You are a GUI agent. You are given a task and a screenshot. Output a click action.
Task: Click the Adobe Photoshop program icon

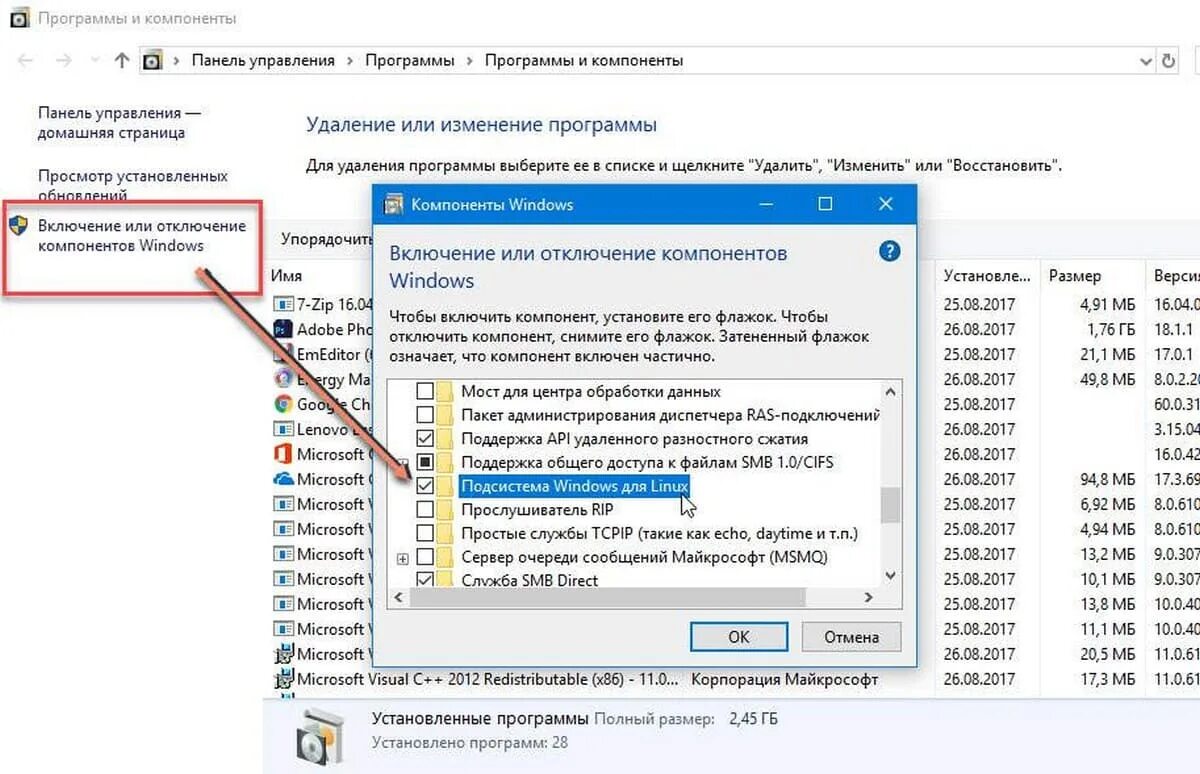tap(283, 328)
